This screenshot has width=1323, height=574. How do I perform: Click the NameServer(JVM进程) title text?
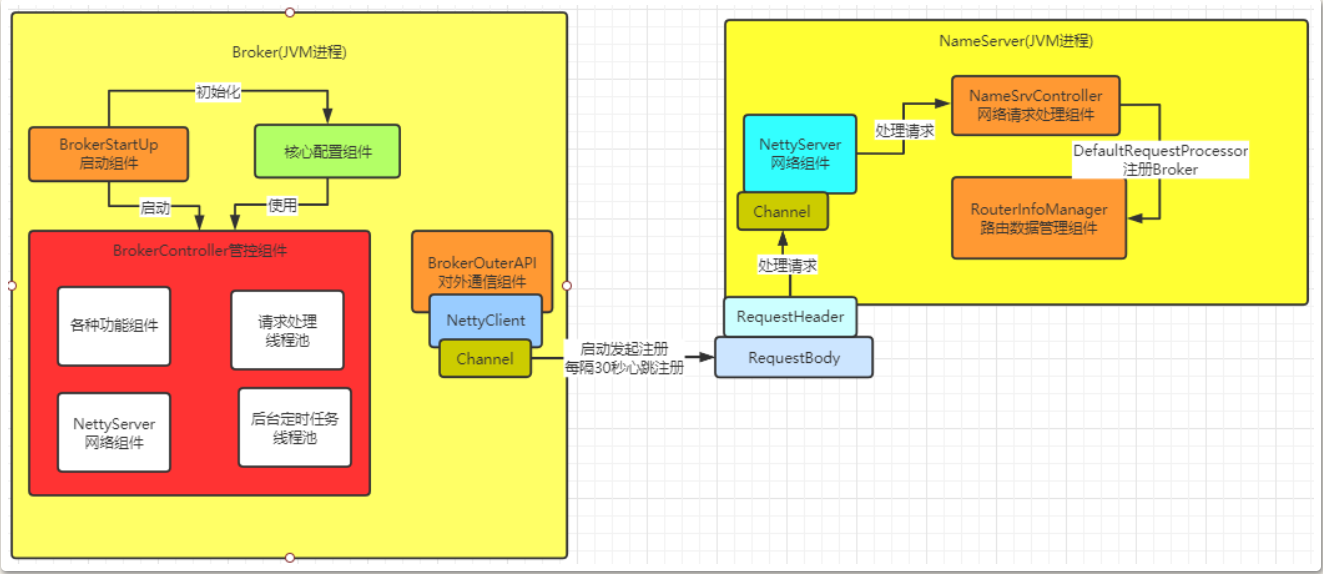(x=1016, y=41)
